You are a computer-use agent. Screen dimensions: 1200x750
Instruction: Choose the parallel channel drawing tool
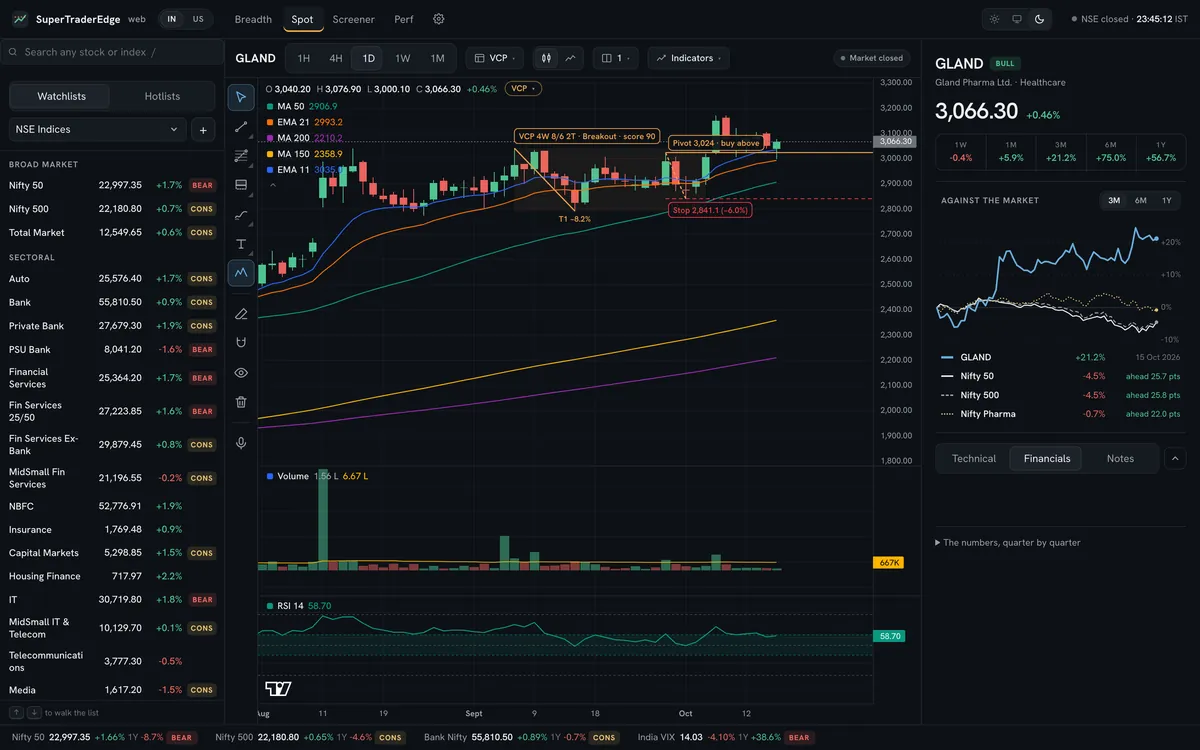click(241, 156)
